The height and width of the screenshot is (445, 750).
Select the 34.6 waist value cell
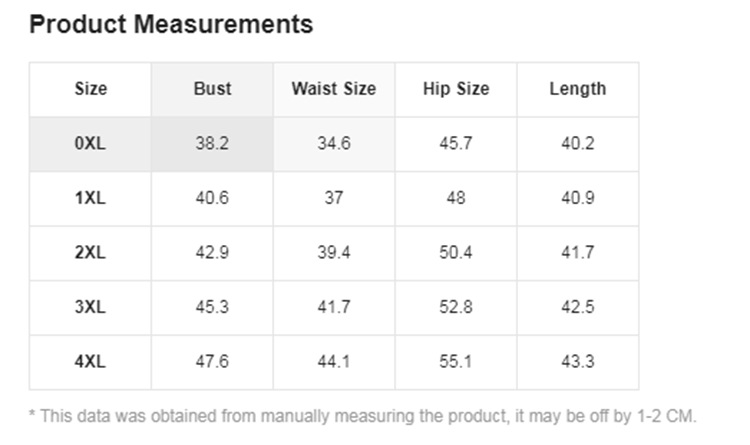tap(334, 144)
